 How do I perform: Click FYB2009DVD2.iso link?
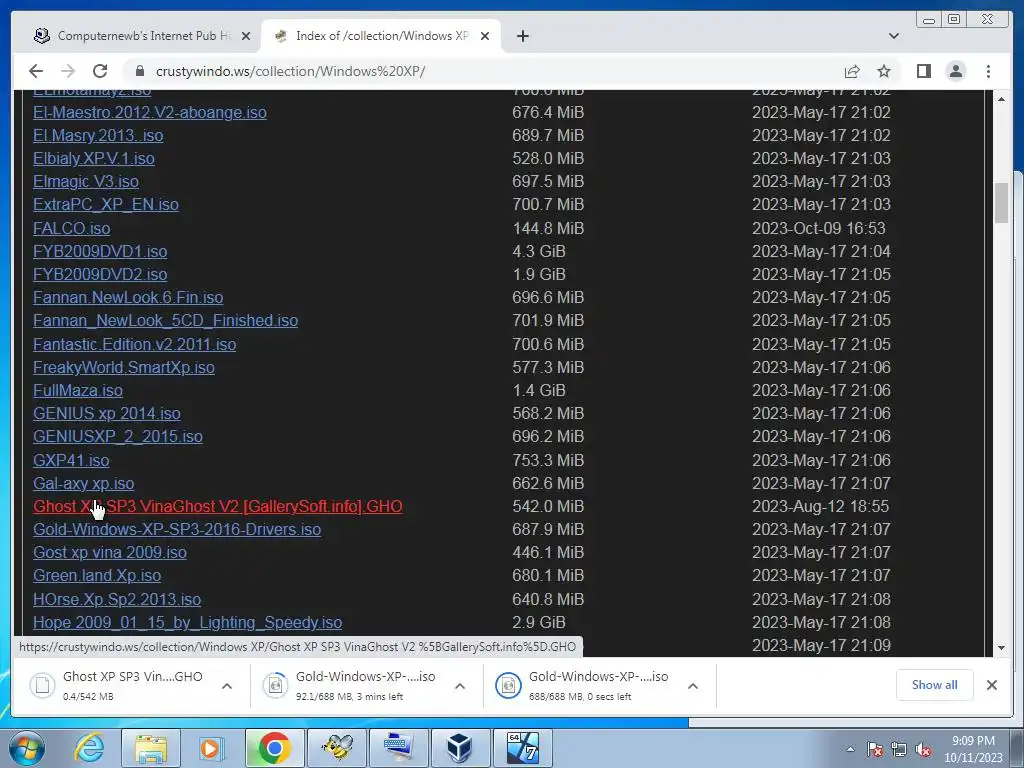(100, 274)
